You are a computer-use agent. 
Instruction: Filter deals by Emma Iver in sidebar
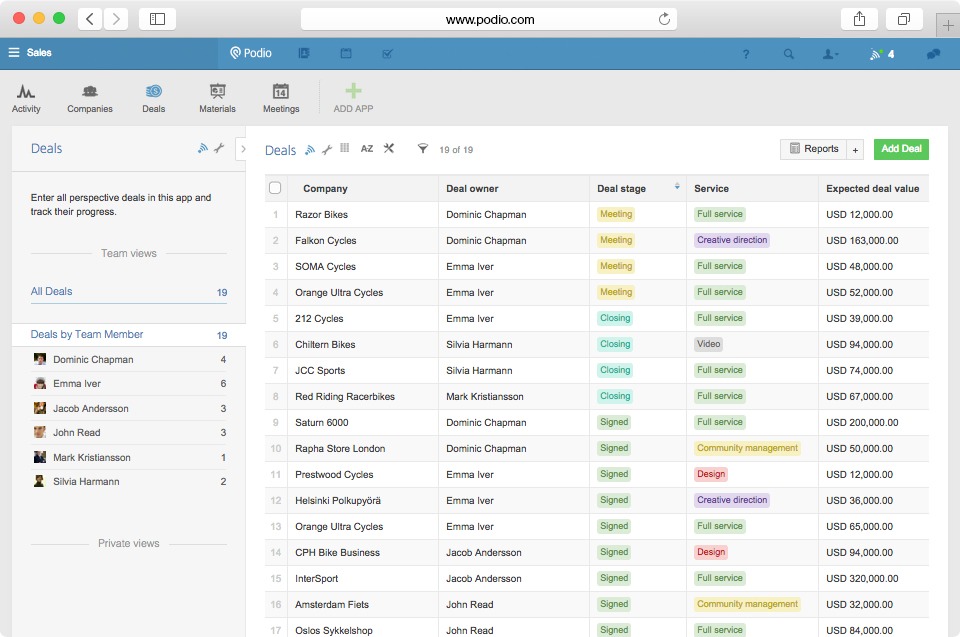pos(77,384)
